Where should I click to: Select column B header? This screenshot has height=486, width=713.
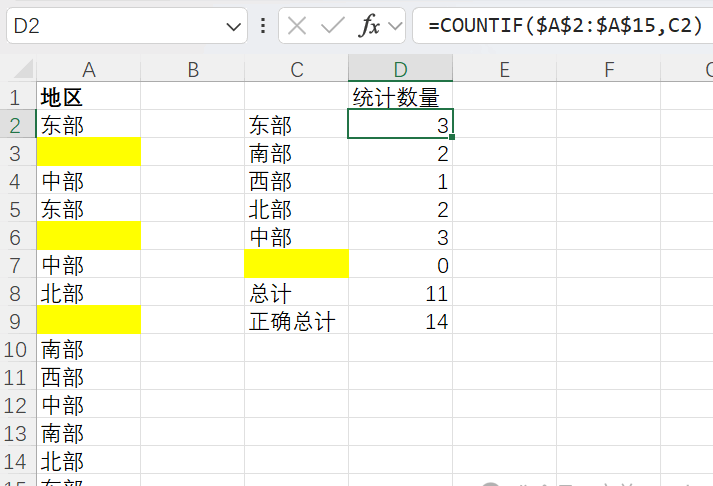(193, 70)
